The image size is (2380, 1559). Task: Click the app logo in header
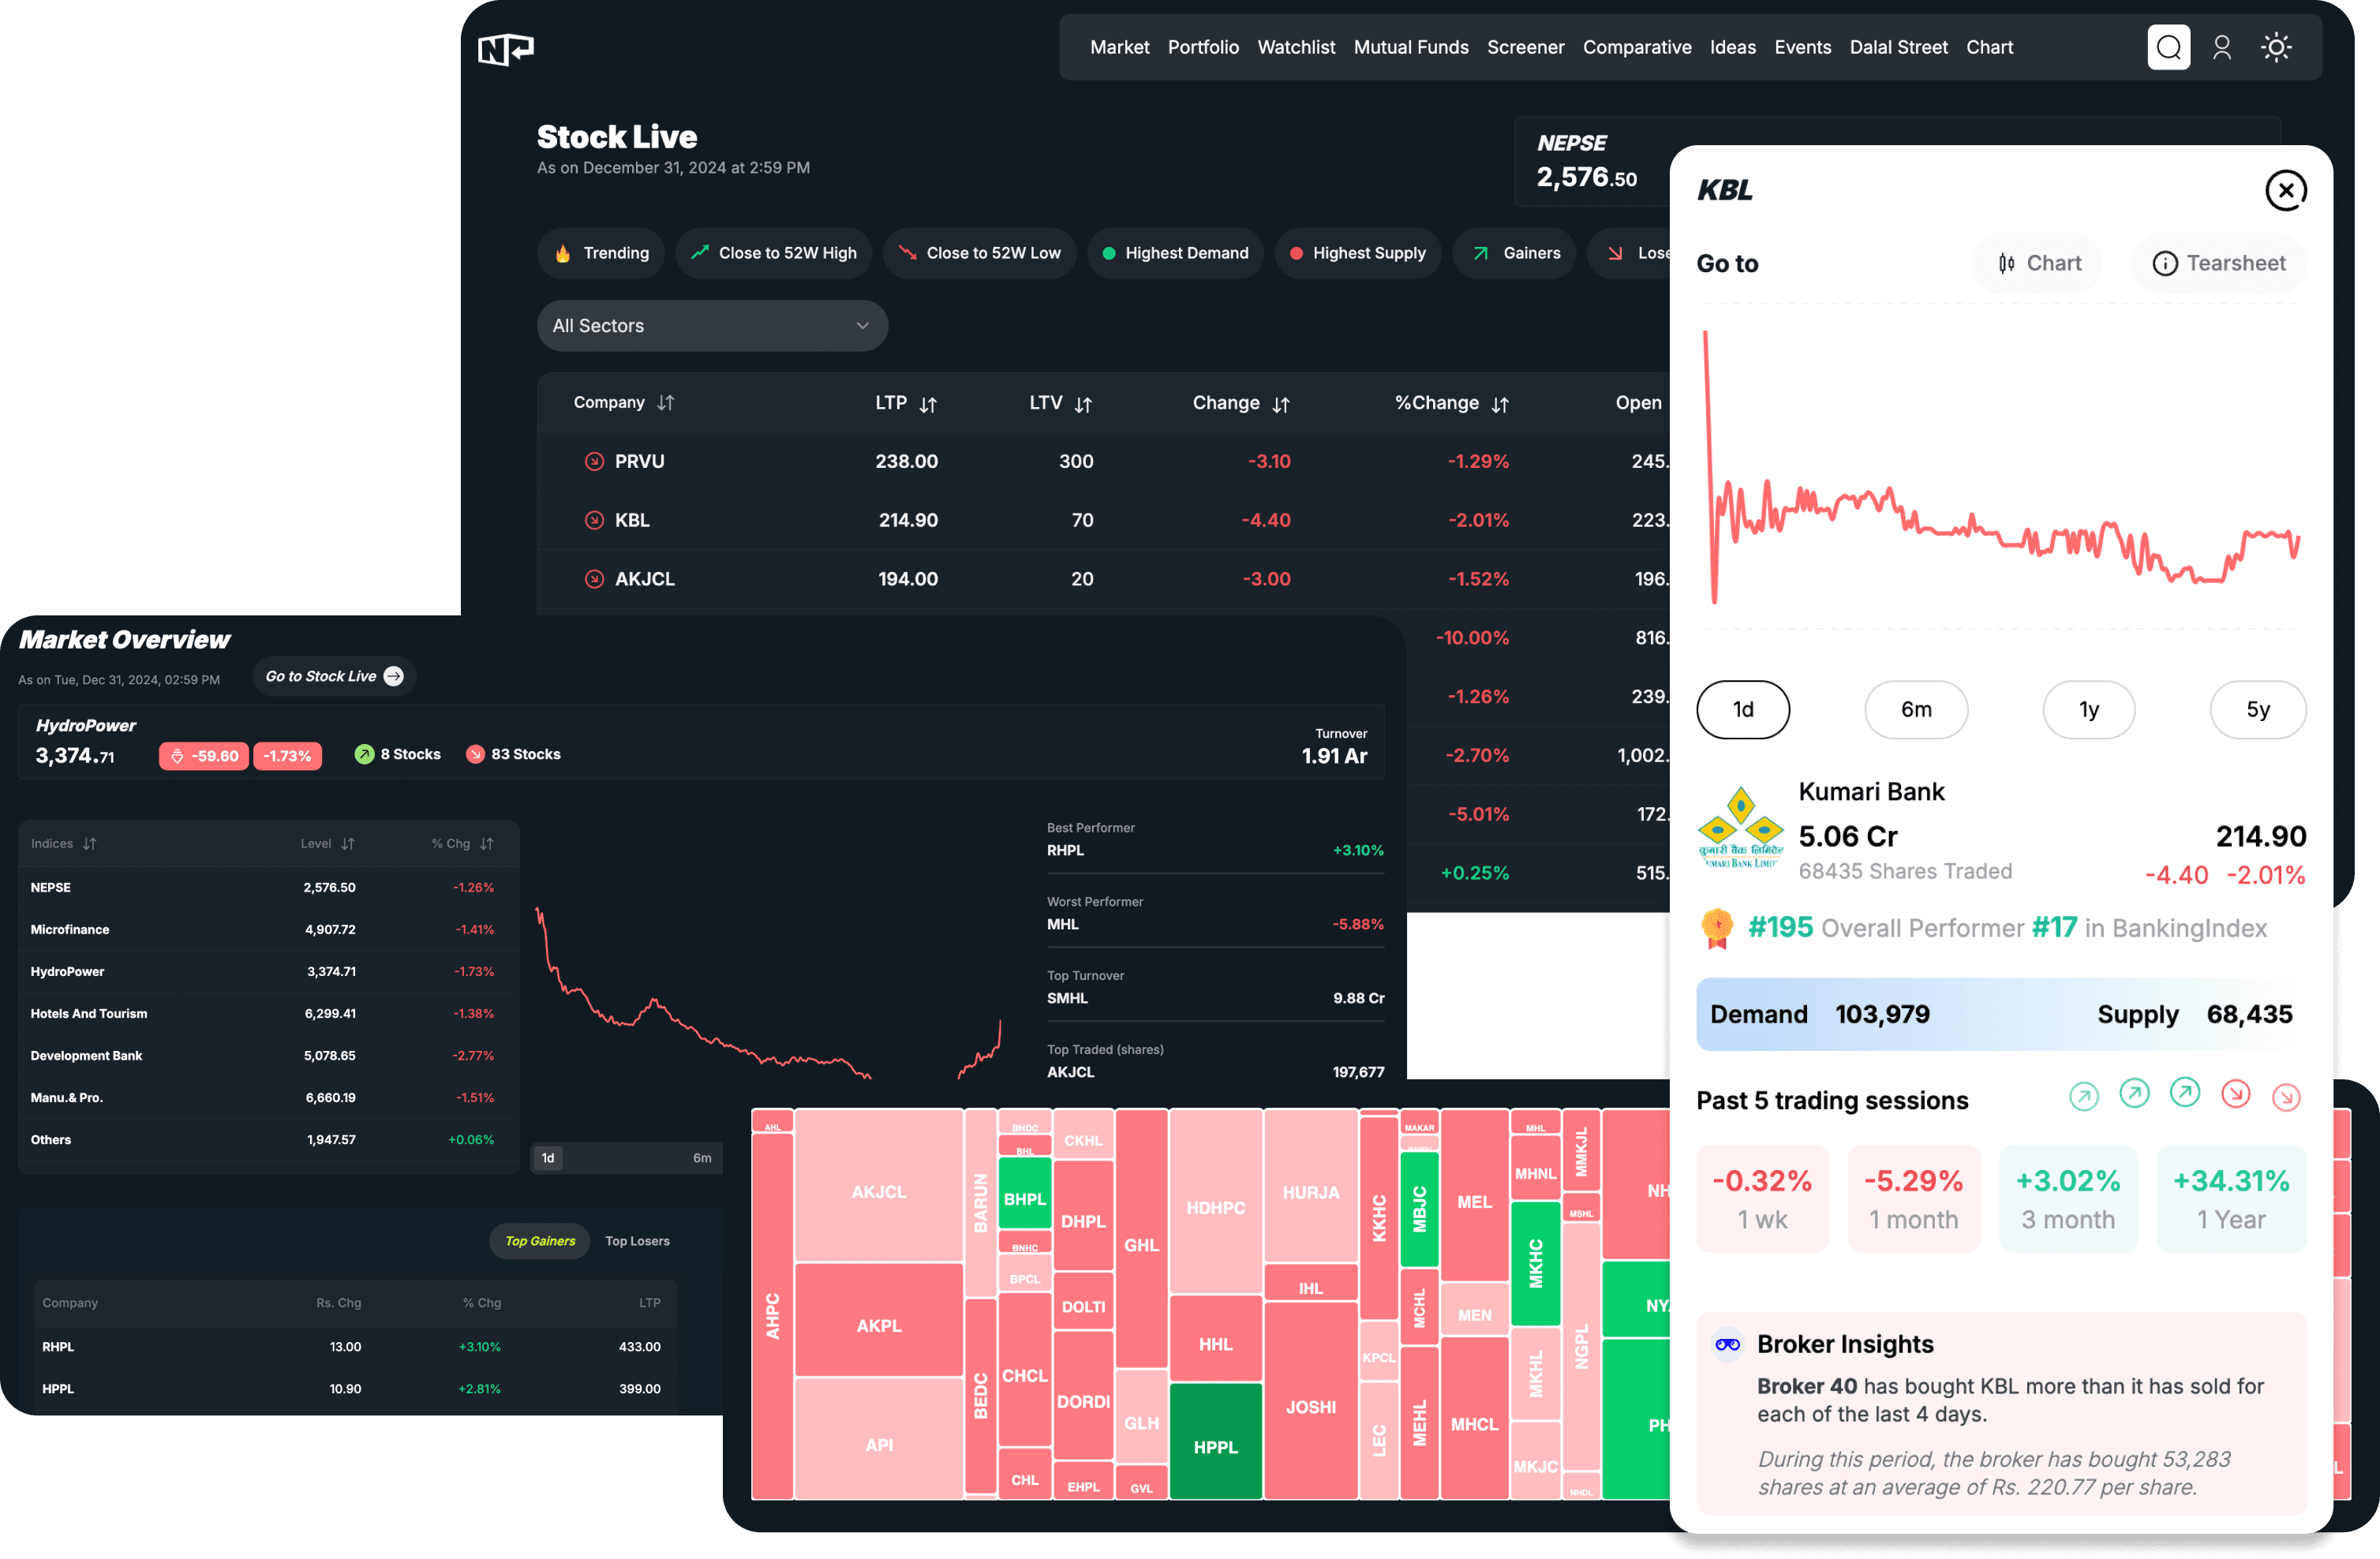click(506, 48)
